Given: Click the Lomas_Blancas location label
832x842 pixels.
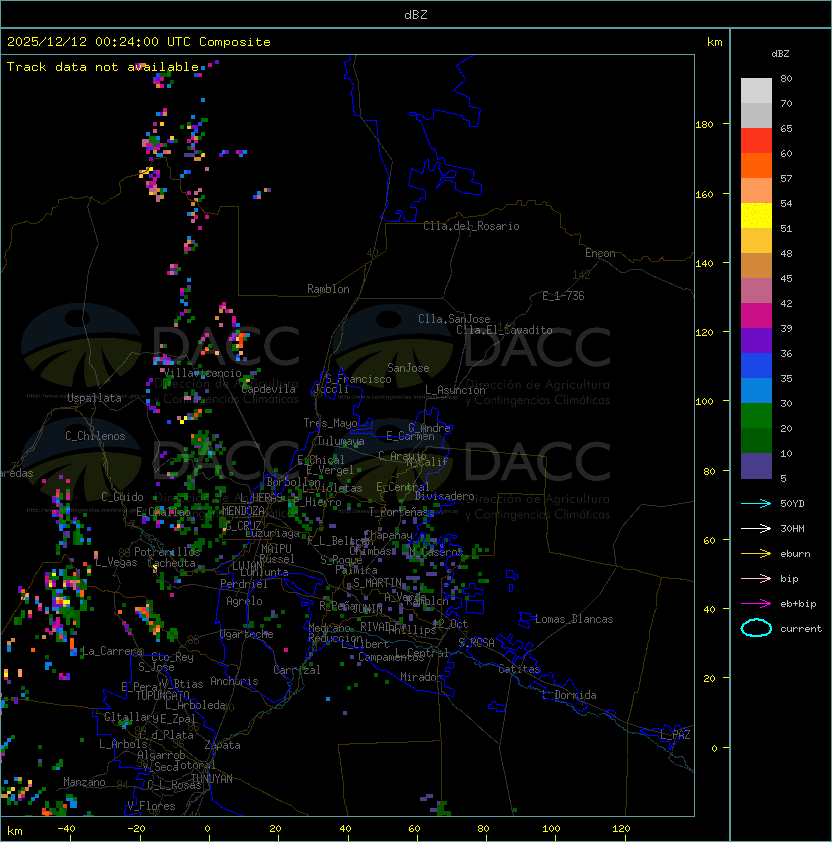Looking at the screenshot, I should tap(574, 619).
